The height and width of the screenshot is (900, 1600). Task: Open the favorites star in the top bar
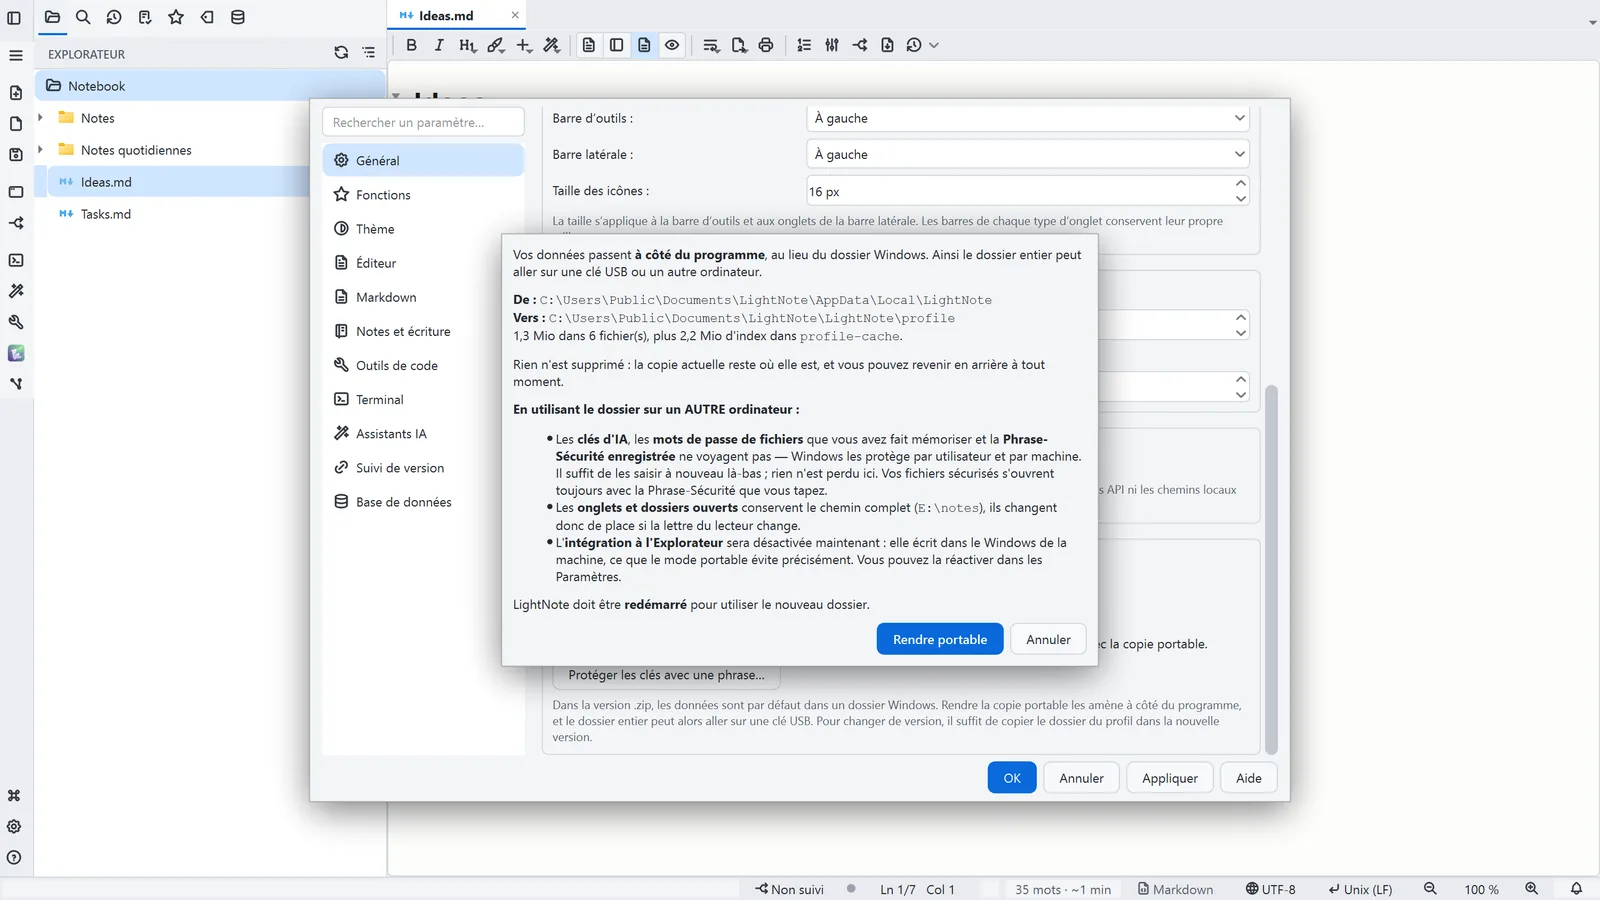pyautogui.click(x=176, y=17)
